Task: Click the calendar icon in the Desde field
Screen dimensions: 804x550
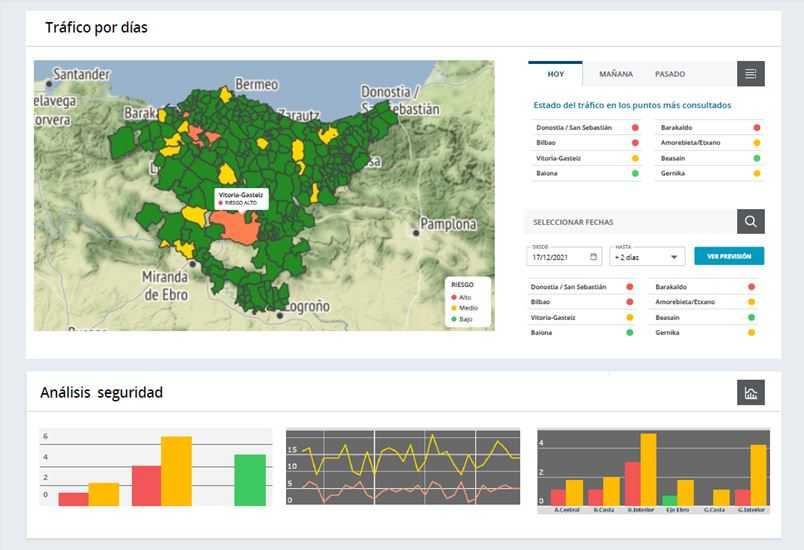Action: [593, 256]
